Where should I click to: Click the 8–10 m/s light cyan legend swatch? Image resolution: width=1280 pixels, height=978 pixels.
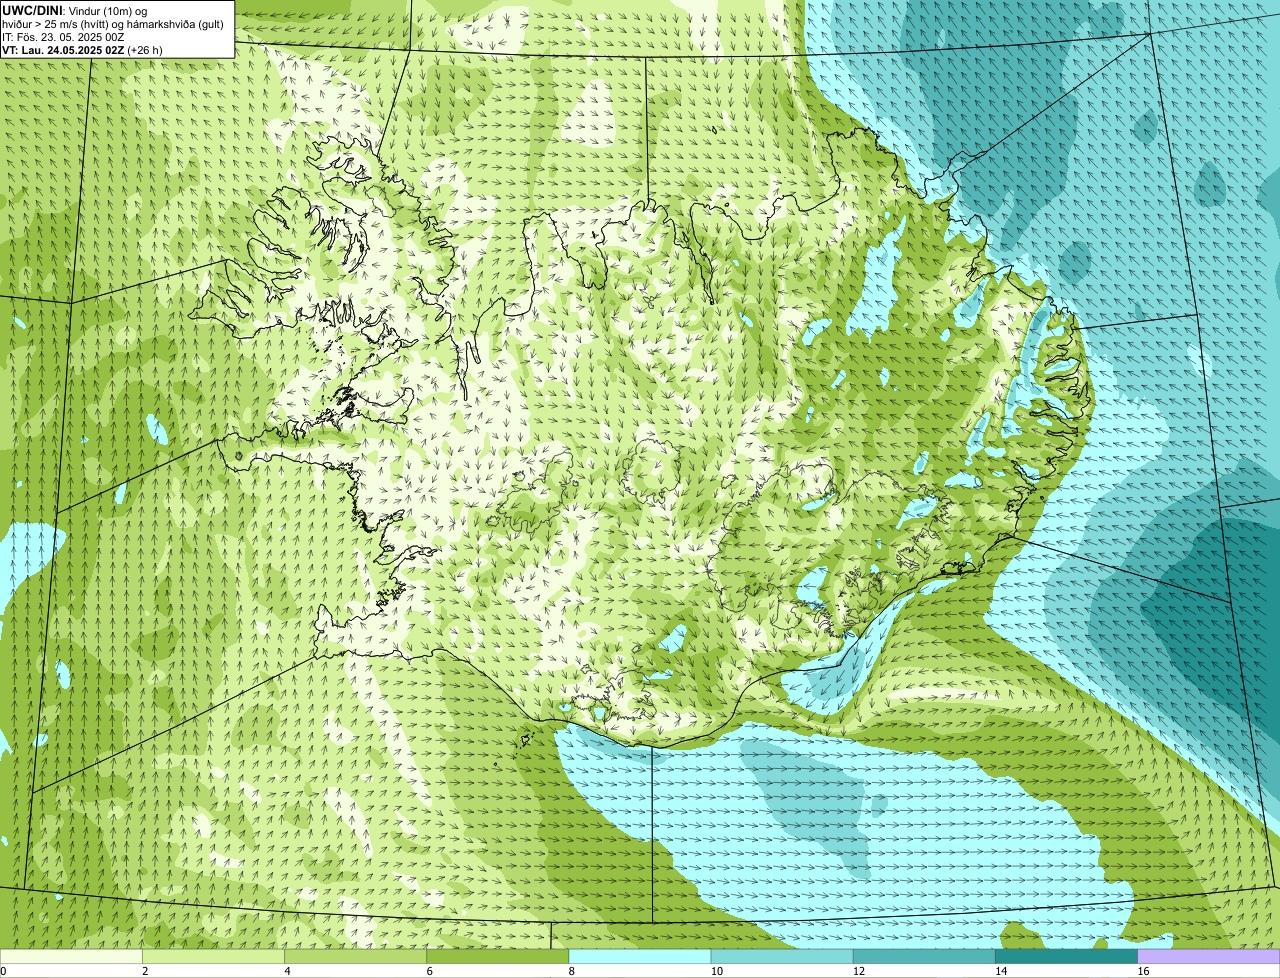point(640,956)
